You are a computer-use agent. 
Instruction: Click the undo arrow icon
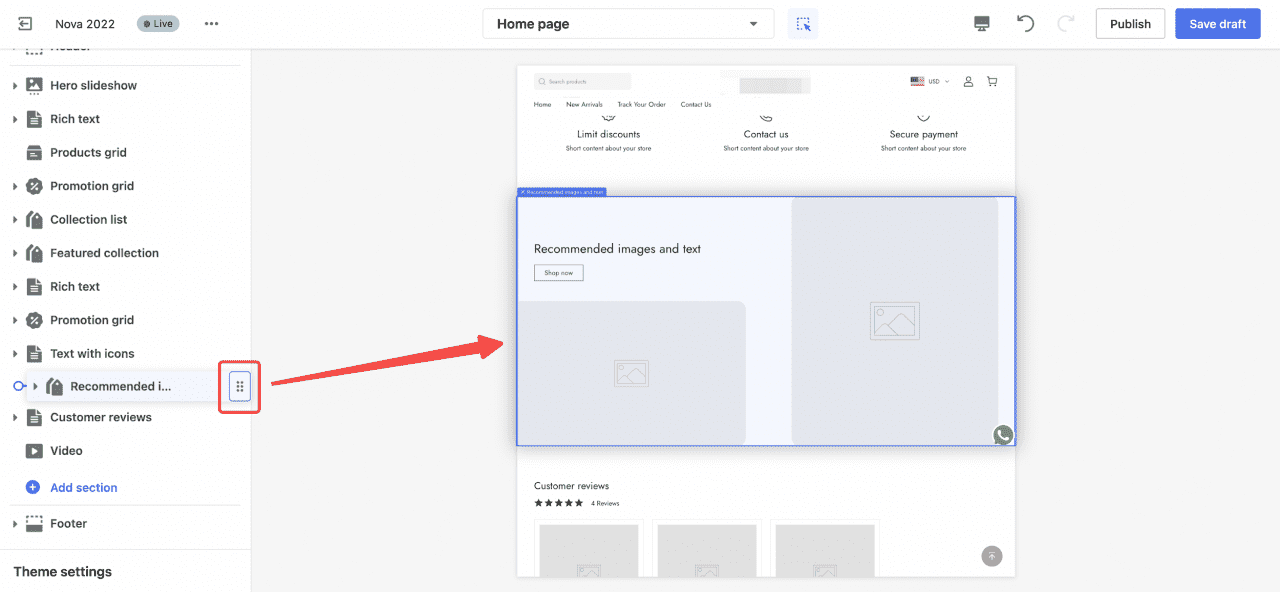point(1025,24)
